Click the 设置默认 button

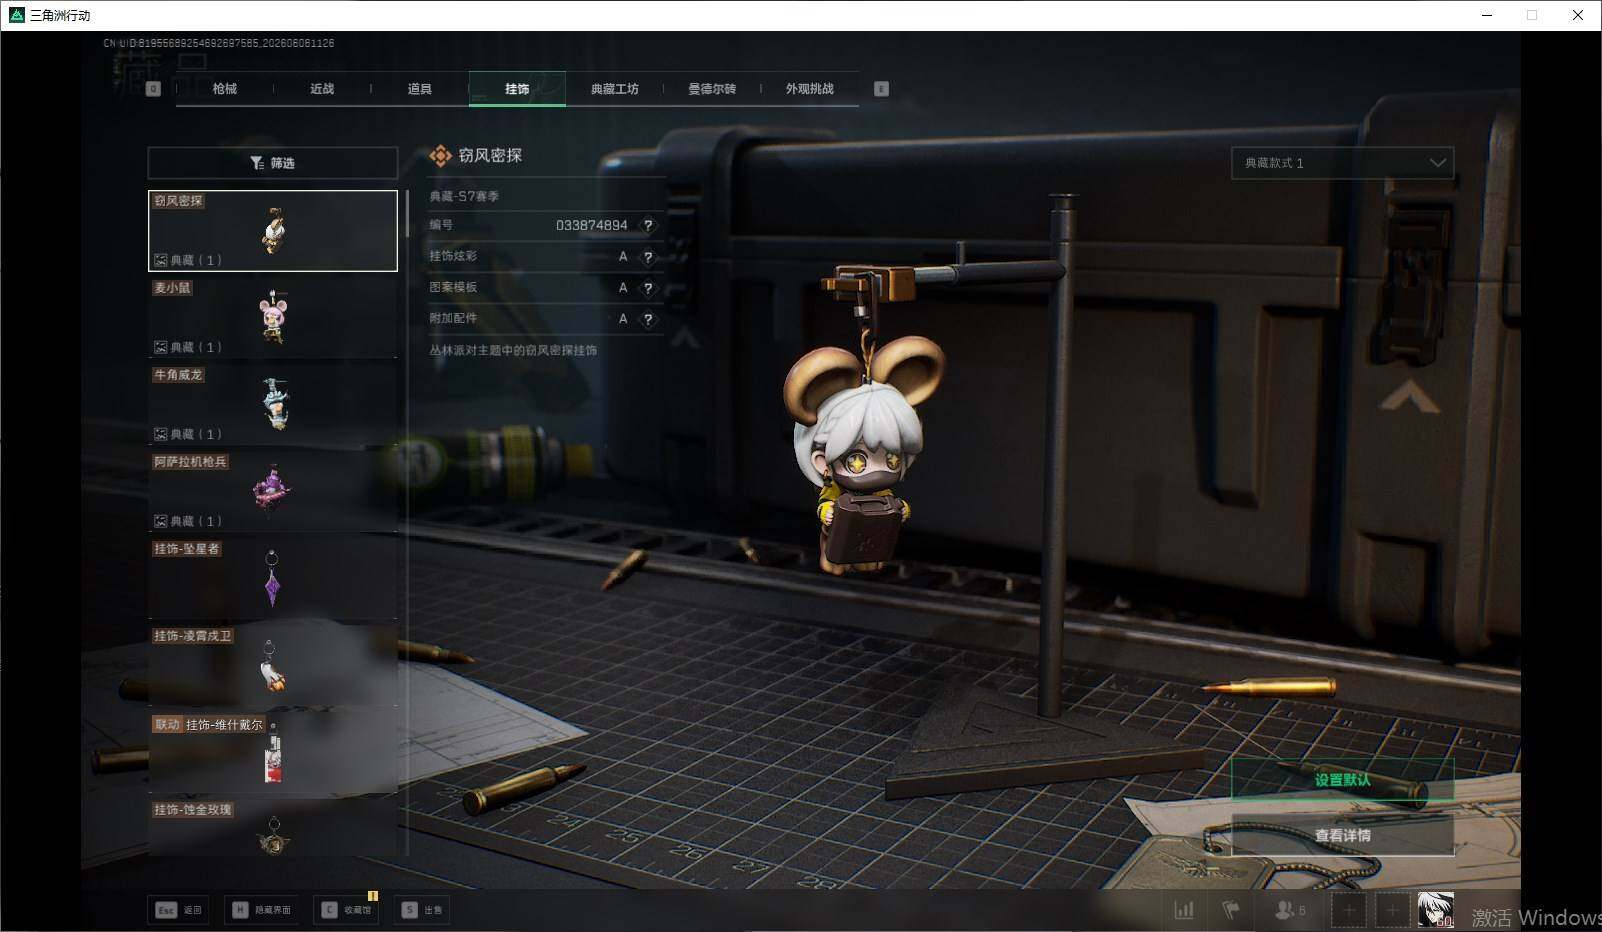tap(1343, 780)
